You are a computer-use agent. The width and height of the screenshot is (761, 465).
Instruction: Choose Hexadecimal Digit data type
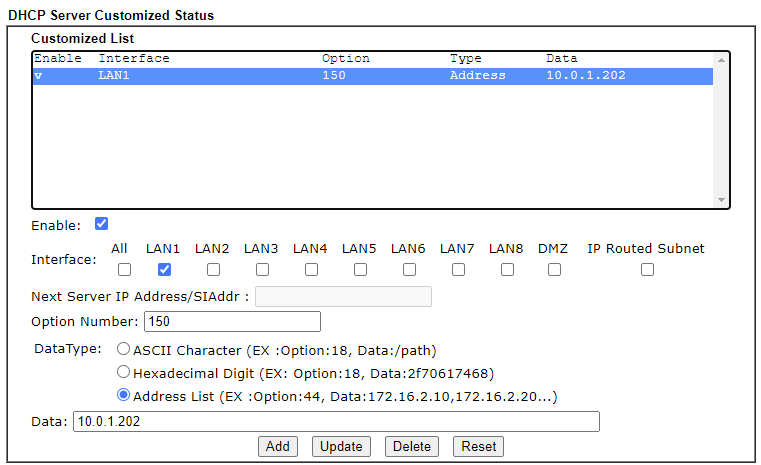click(x=123, y=372)
